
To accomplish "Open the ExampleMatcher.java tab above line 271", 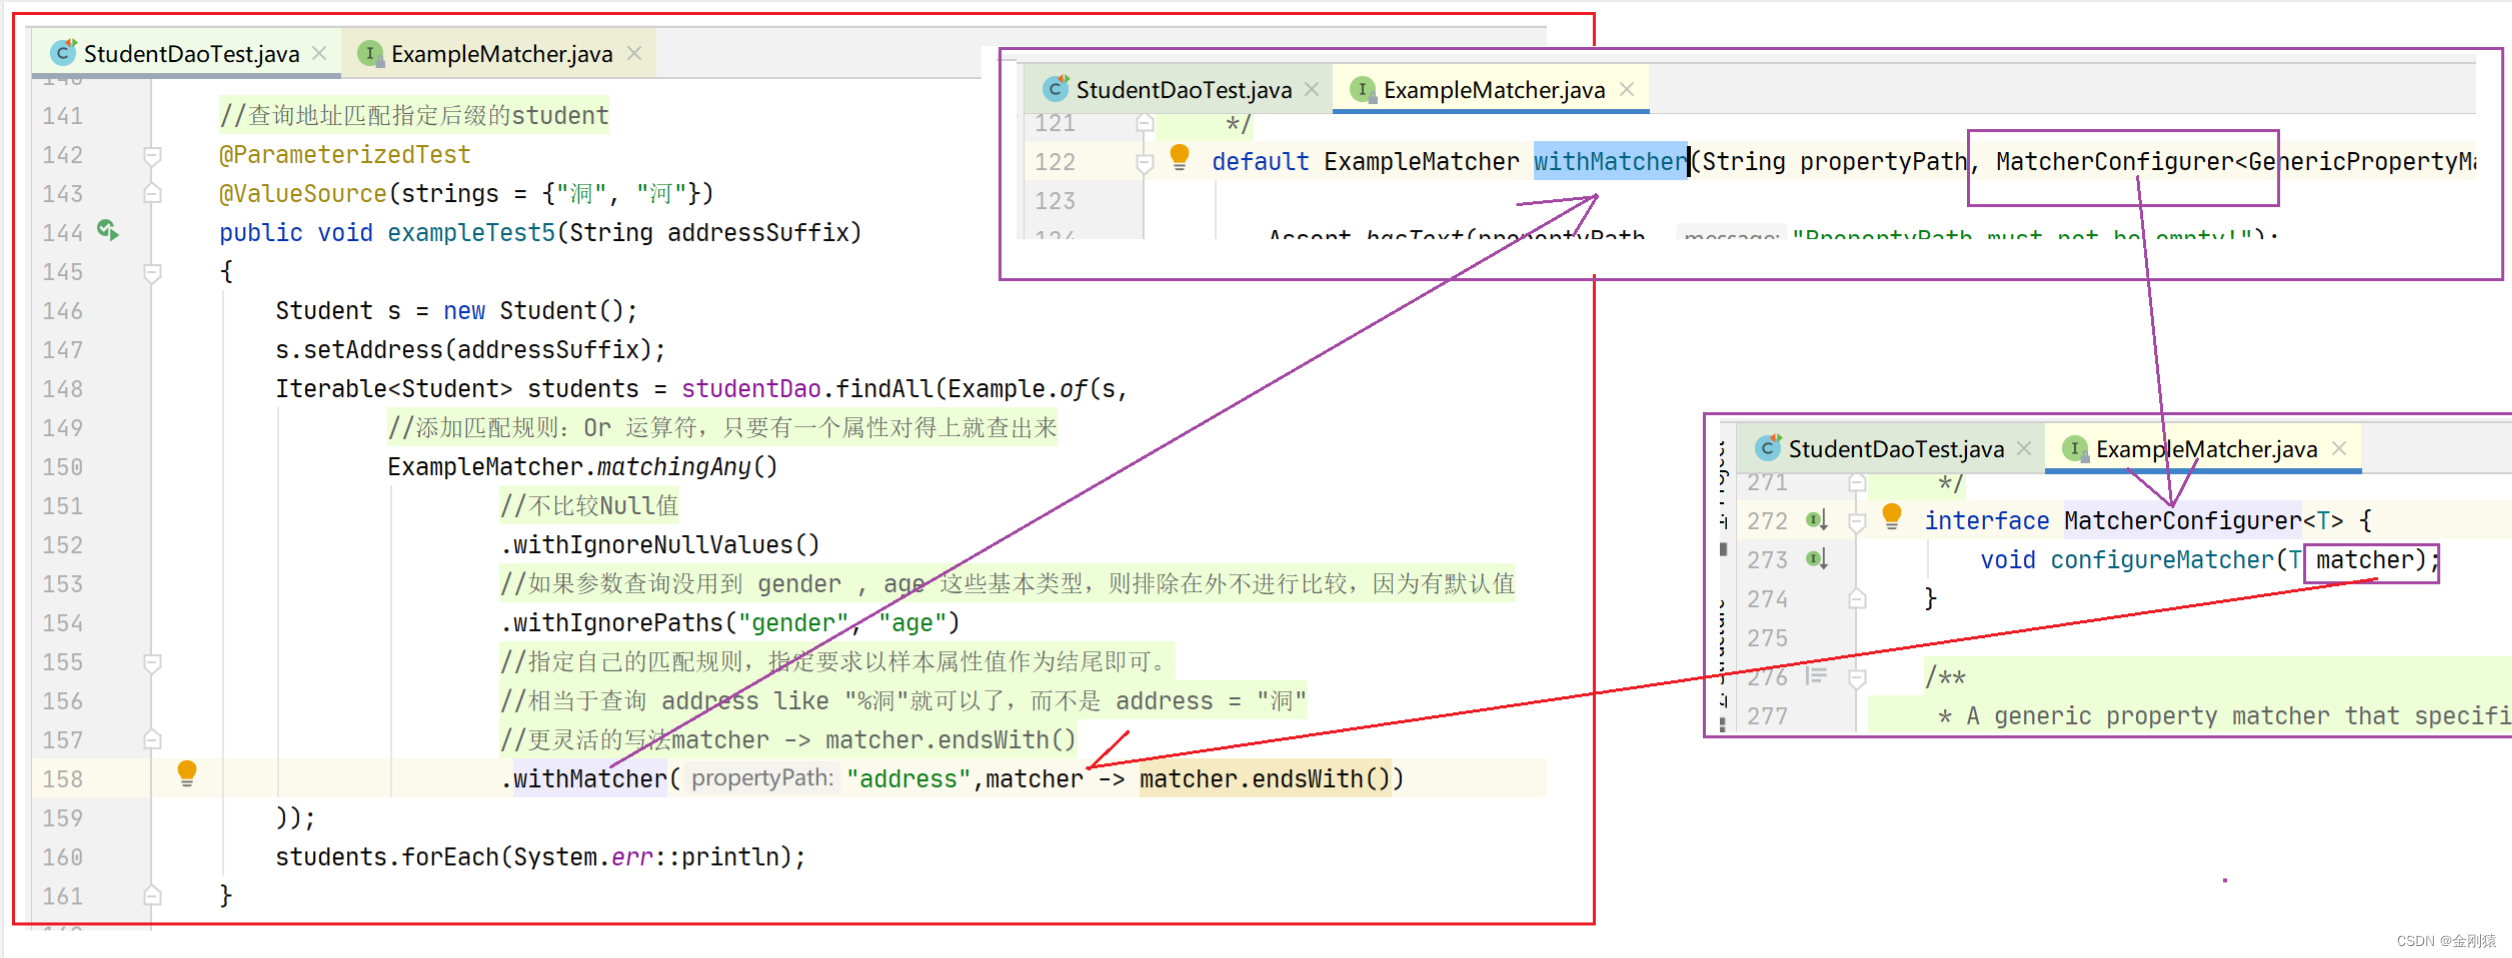I will pyautogui.click(x=2204, y=448).
